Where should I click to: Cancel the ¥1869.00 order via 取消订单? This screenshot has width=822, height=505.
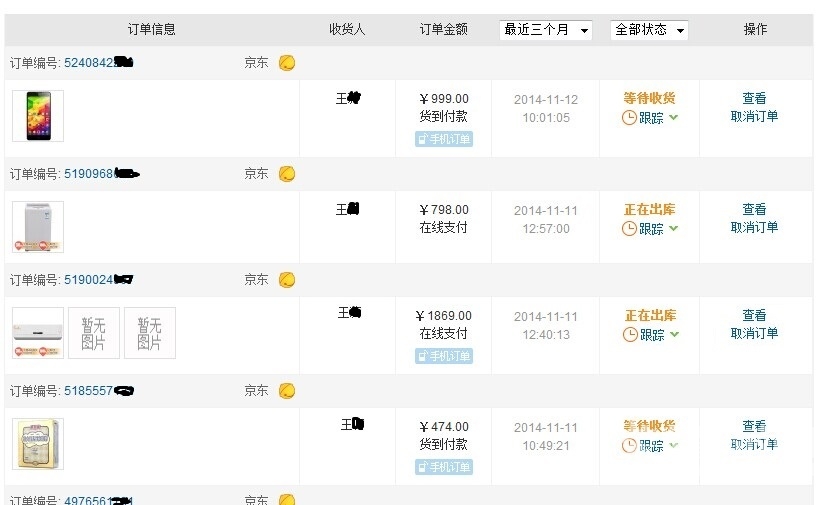pyautogui.click(x=754, y=334)
